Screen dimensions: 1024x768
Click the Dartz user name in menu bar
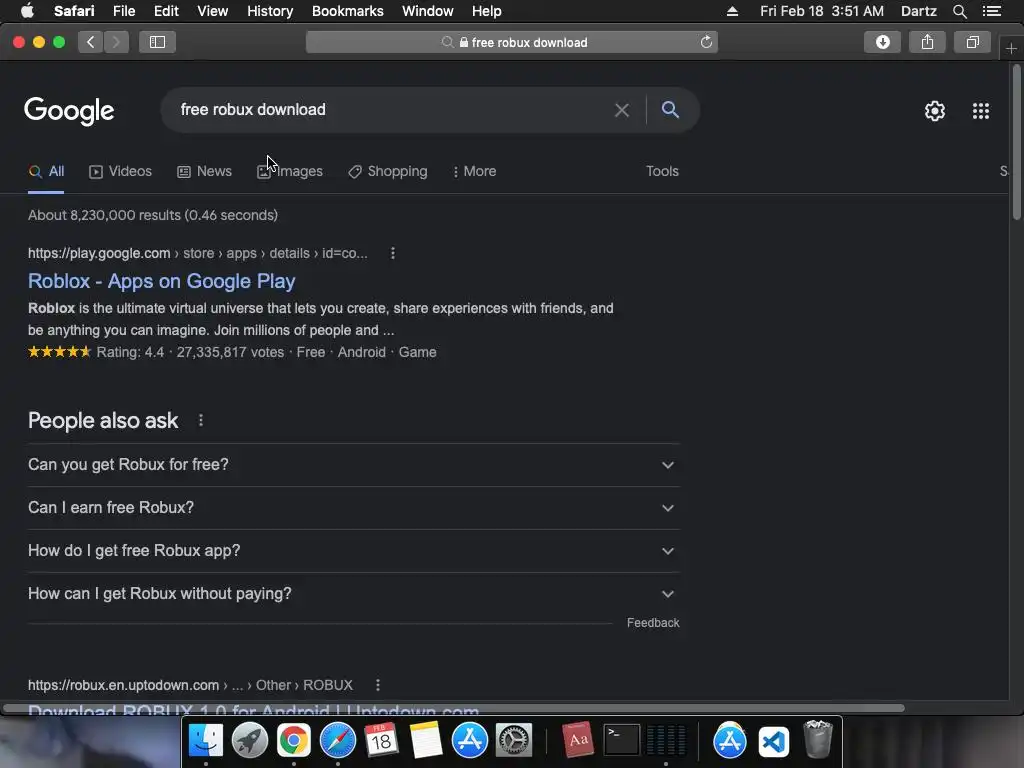pos(918,11)
